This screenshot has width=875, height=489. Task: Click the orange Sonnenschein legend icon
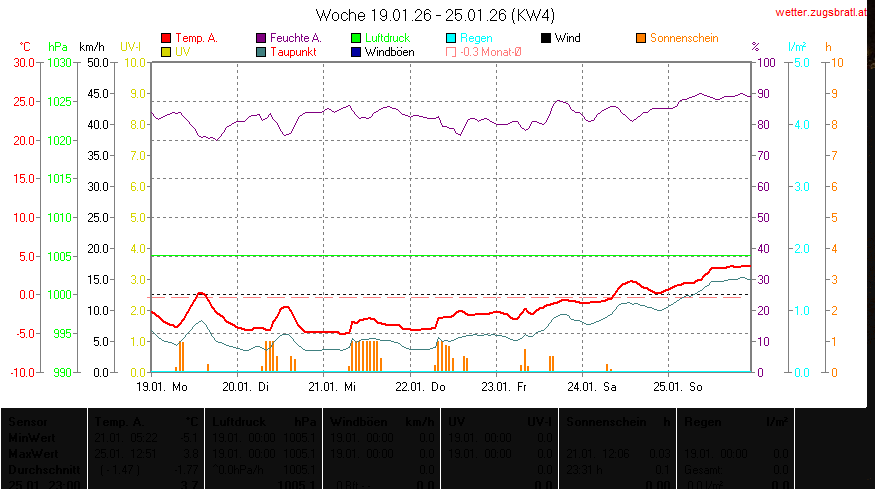pos(641,39)
